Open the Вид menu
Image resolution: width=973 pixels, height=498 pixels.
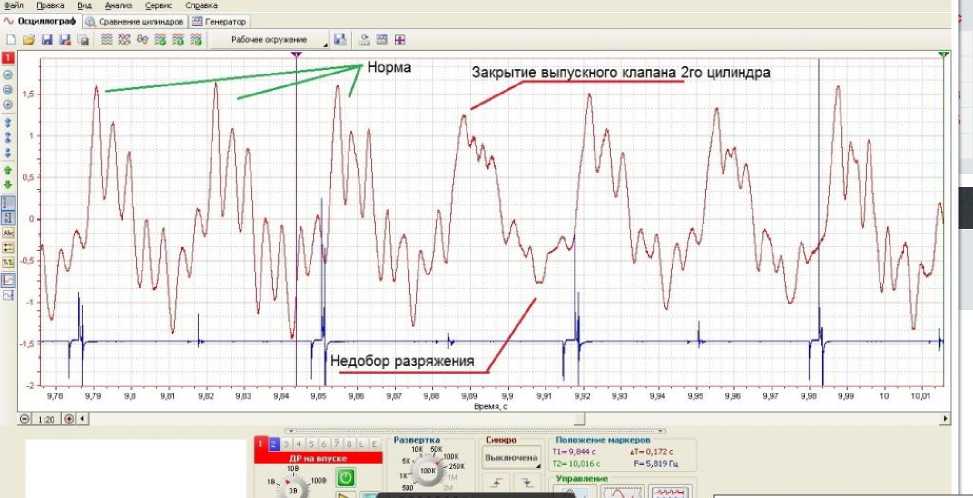tap(84, 5)
